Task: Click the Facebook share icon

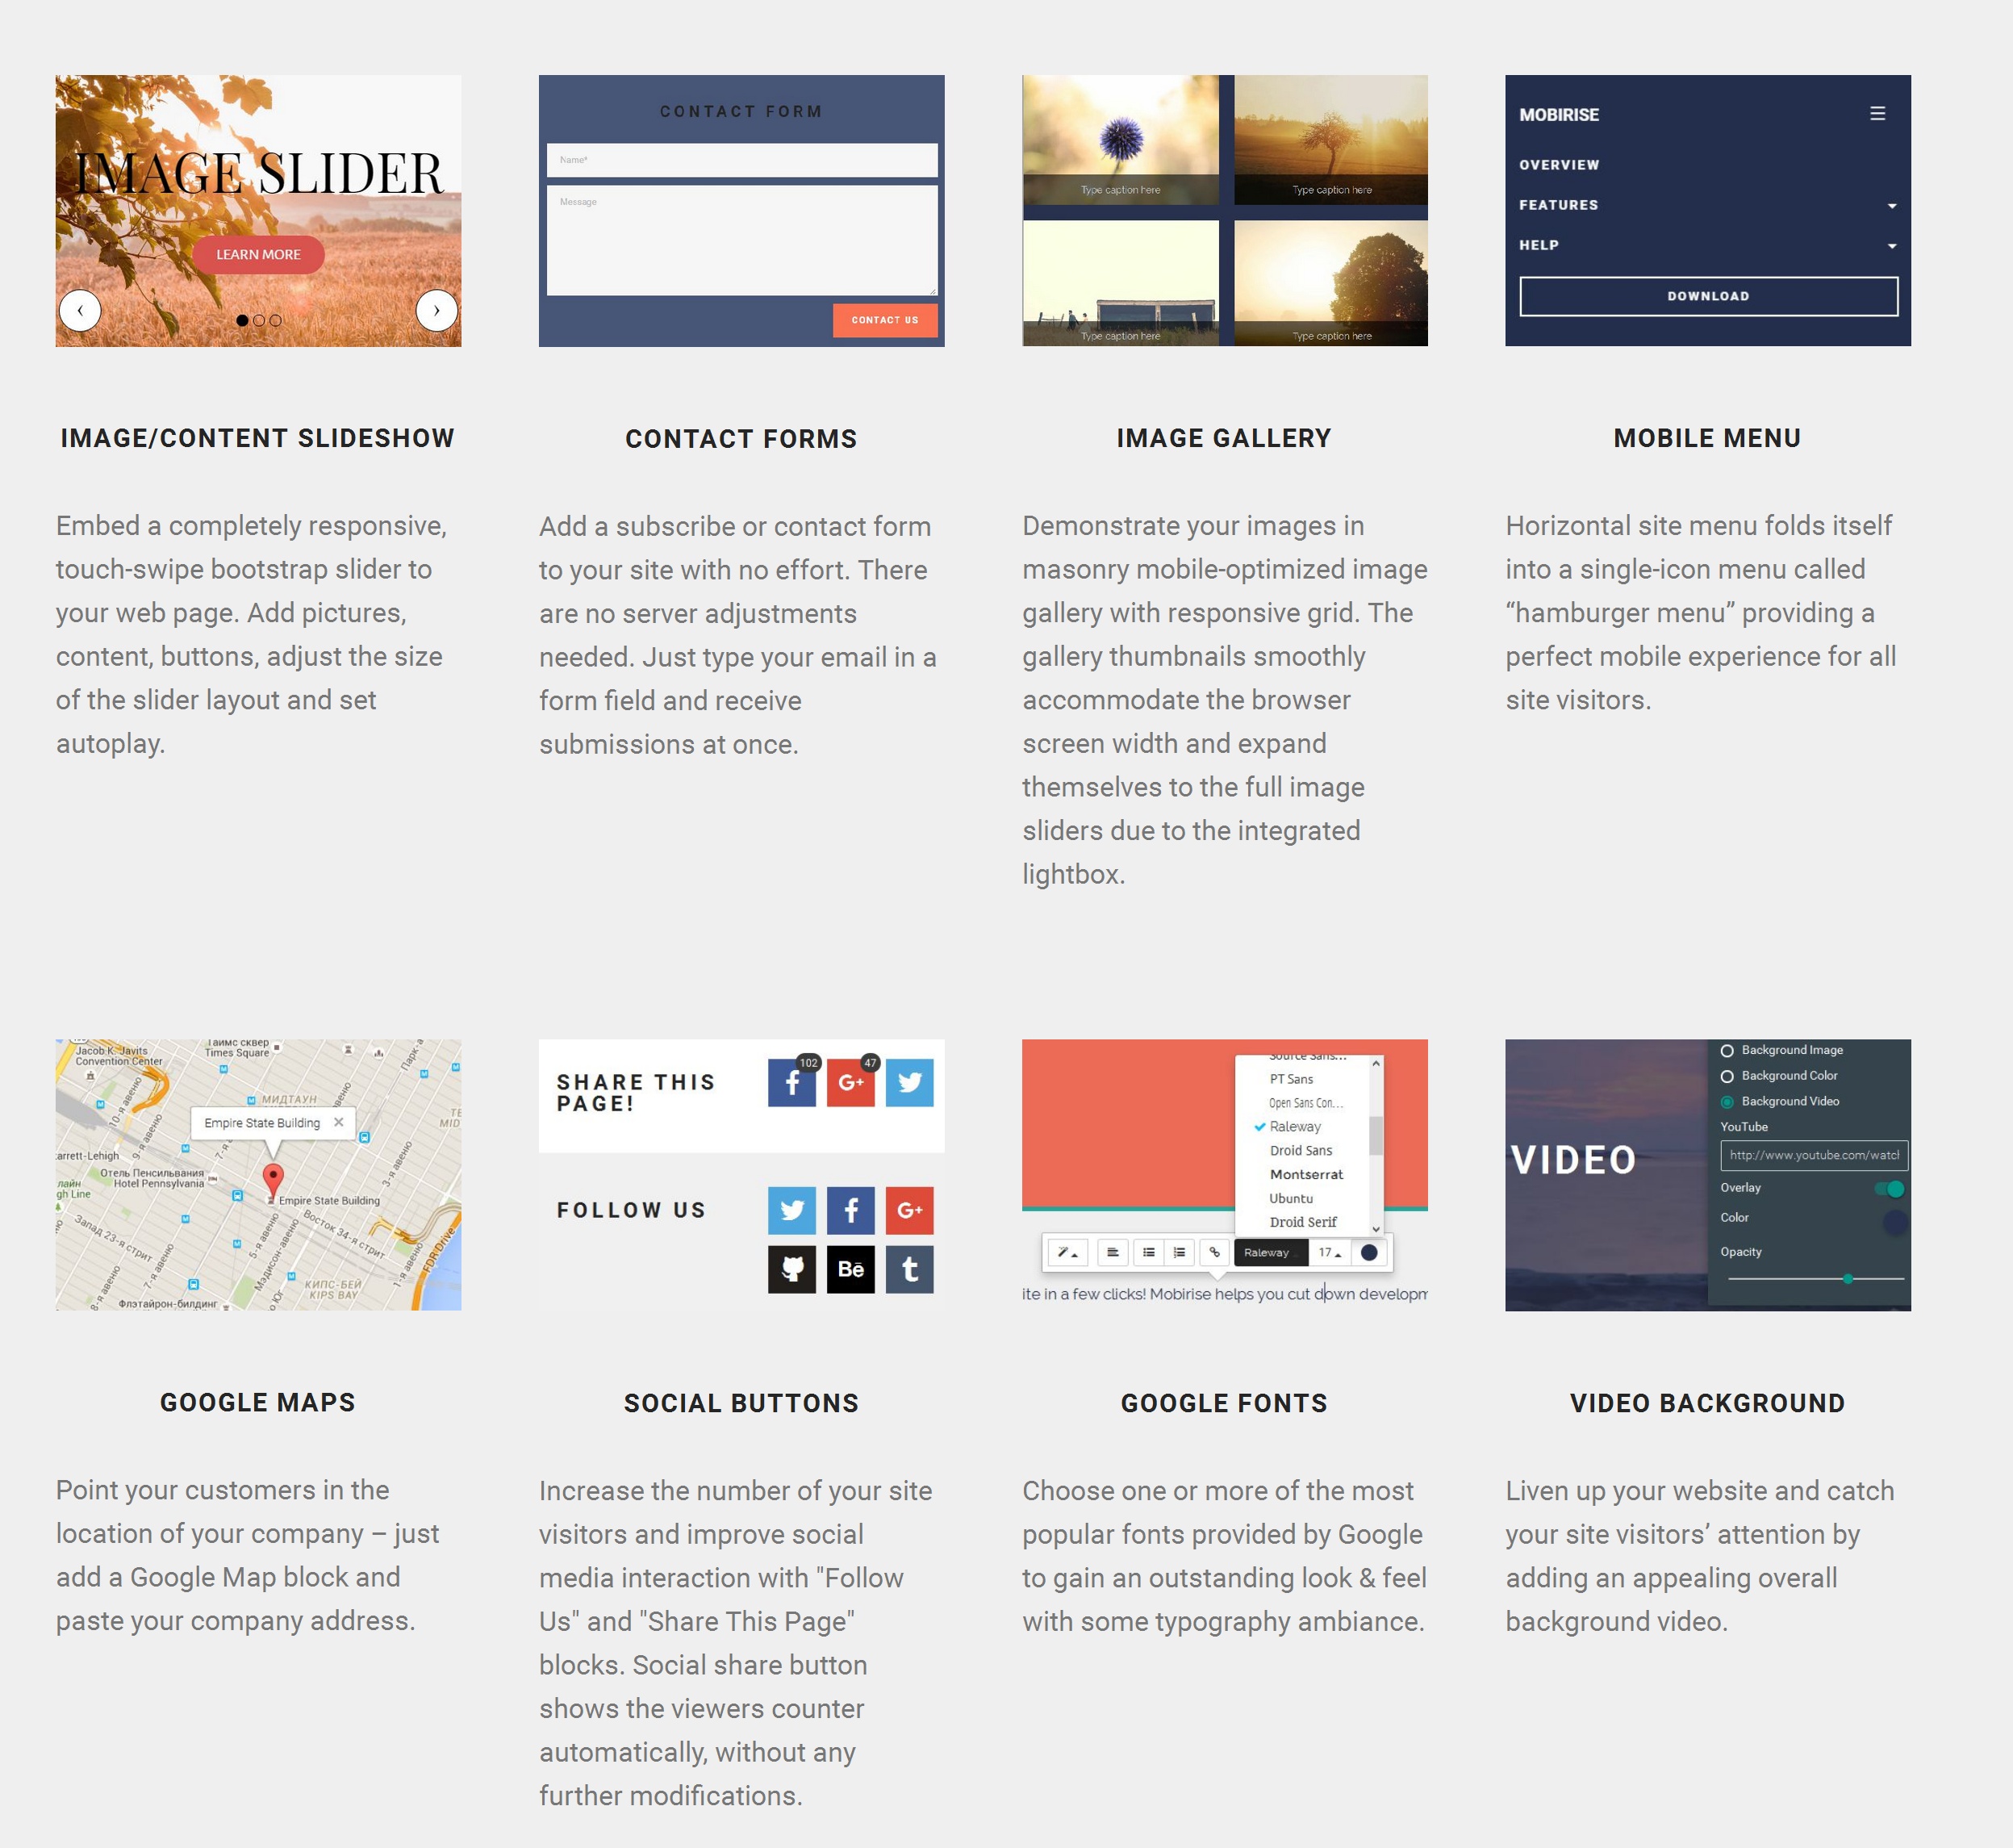Action: 791,1080
